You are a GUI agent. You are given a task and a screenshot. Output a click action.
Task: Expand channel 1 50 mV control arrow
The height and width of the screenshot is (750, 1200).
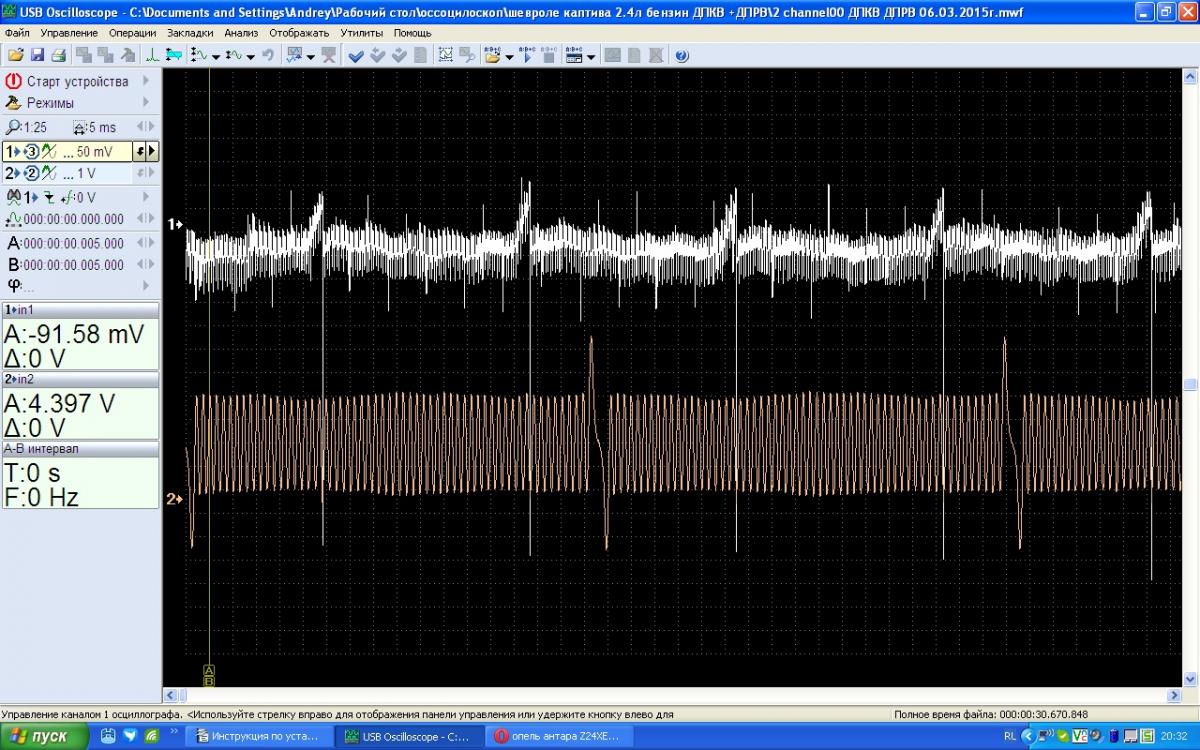pyautogui.click(x=152, y=152)
